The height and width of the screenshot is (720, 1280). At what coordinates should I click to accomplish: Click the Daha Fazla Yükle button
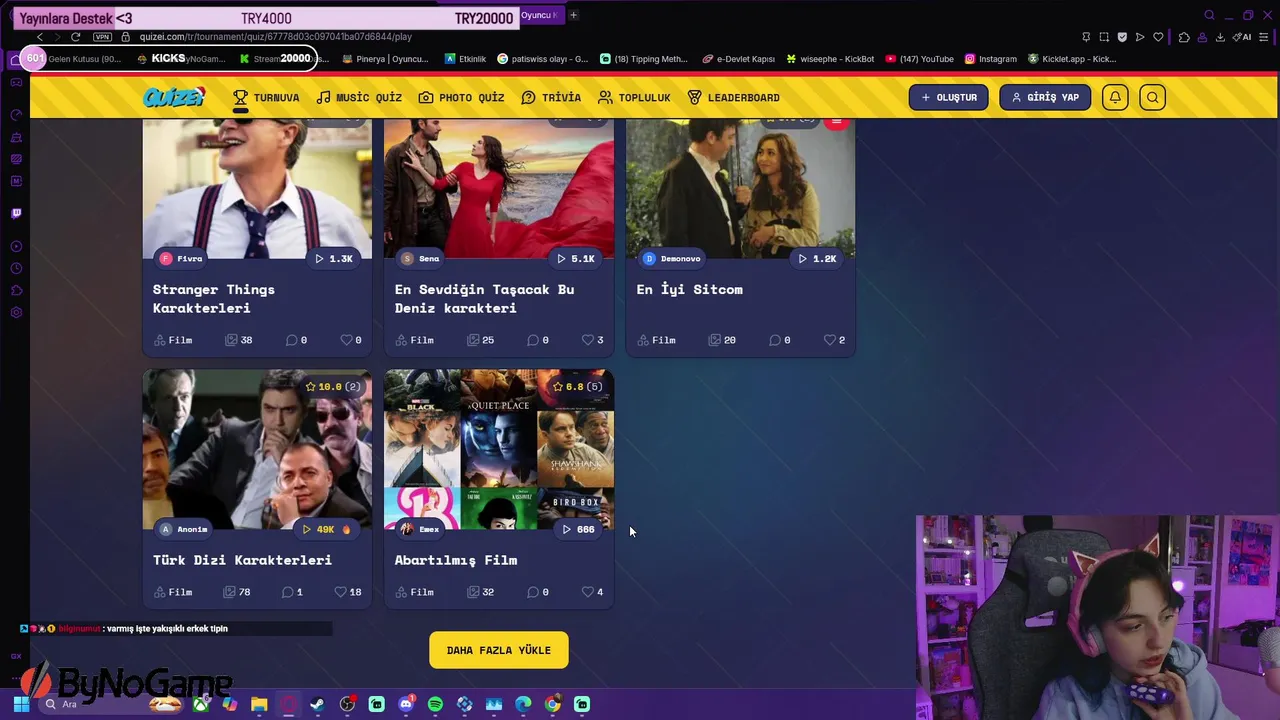point(499,650)
